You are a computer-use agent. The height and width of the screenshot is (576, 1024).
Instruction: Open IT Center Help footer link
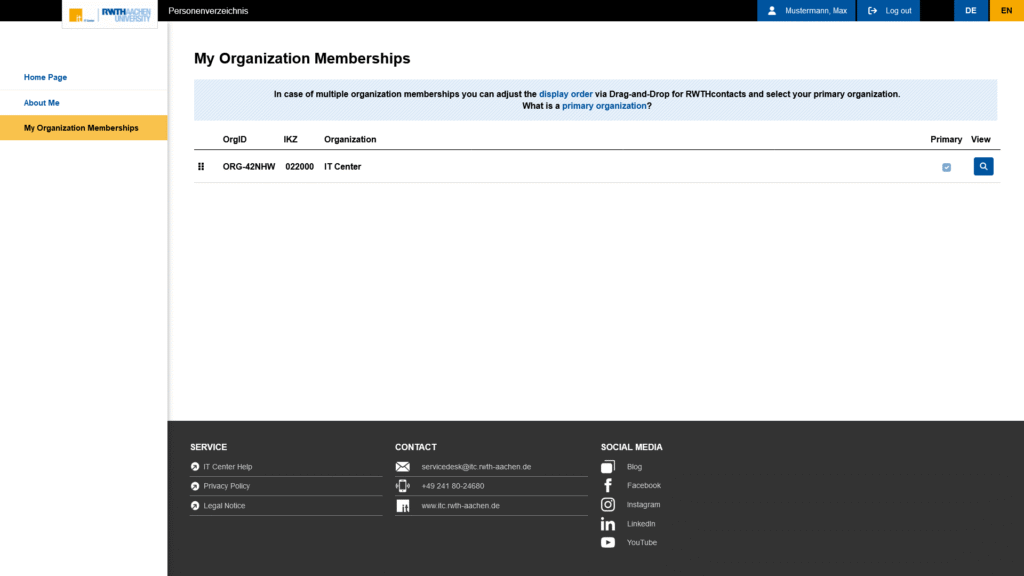(227, 467)
